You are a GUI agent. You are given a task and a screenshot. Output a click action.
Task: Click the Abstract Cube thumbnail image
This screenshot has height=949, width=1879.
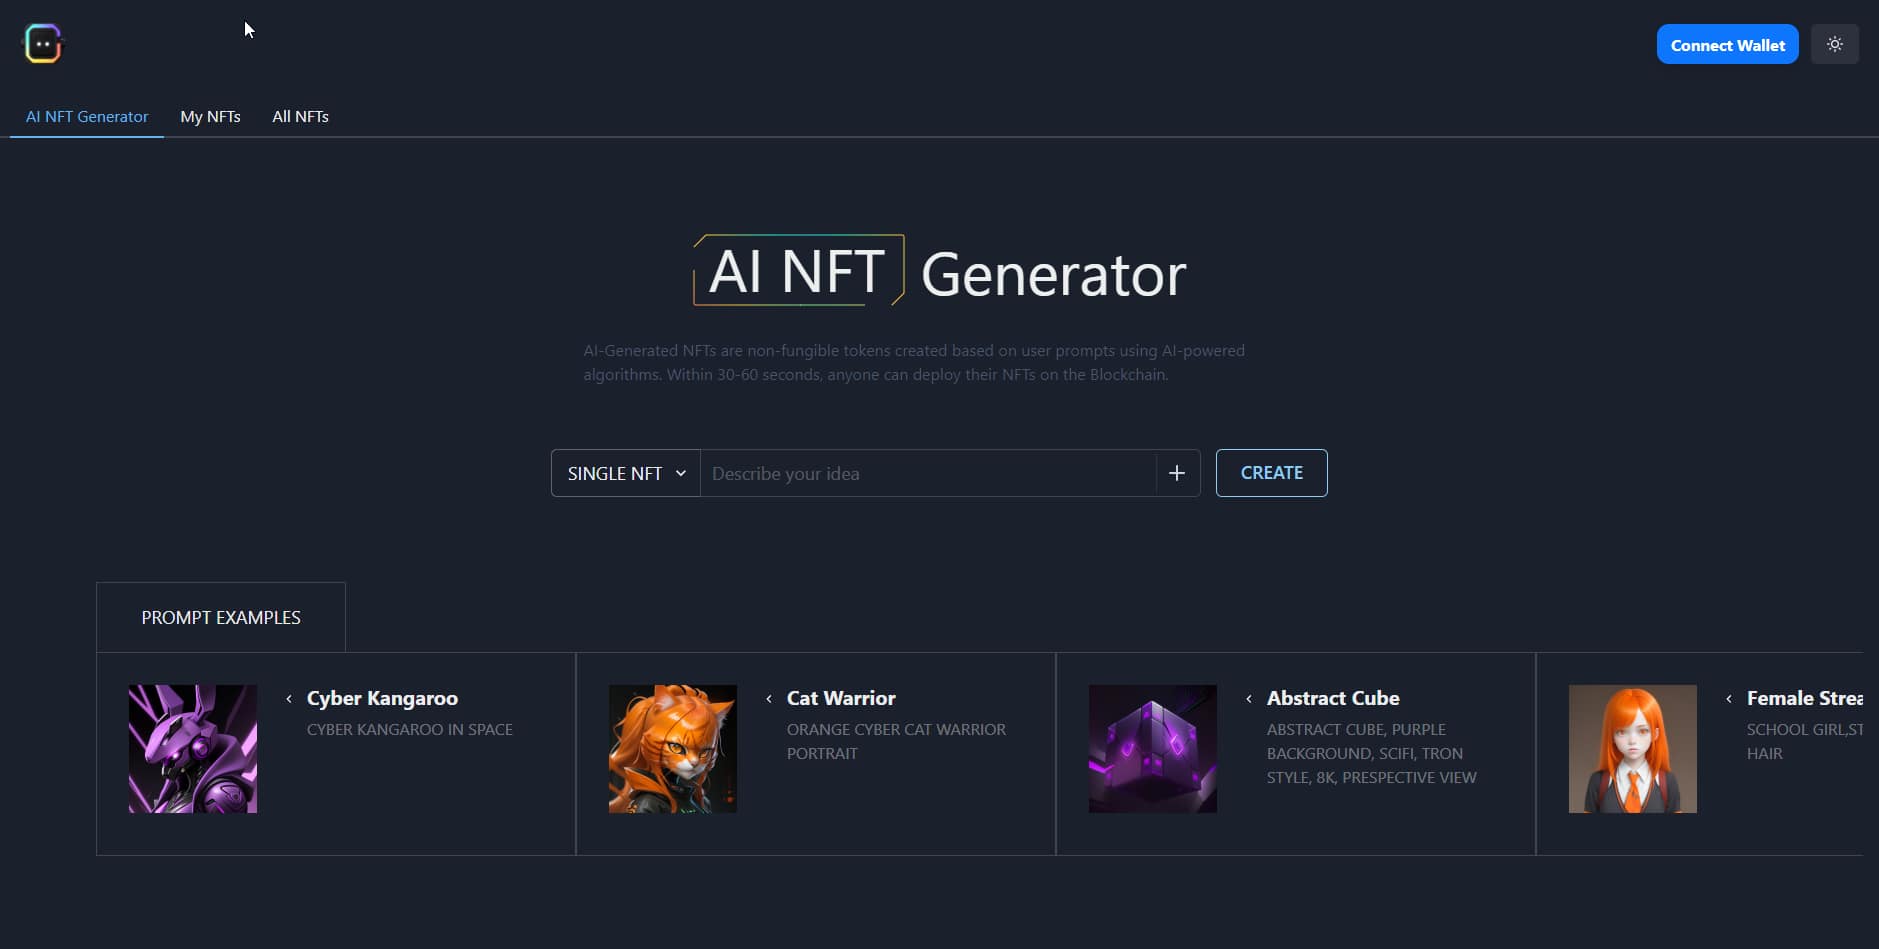1153,749
